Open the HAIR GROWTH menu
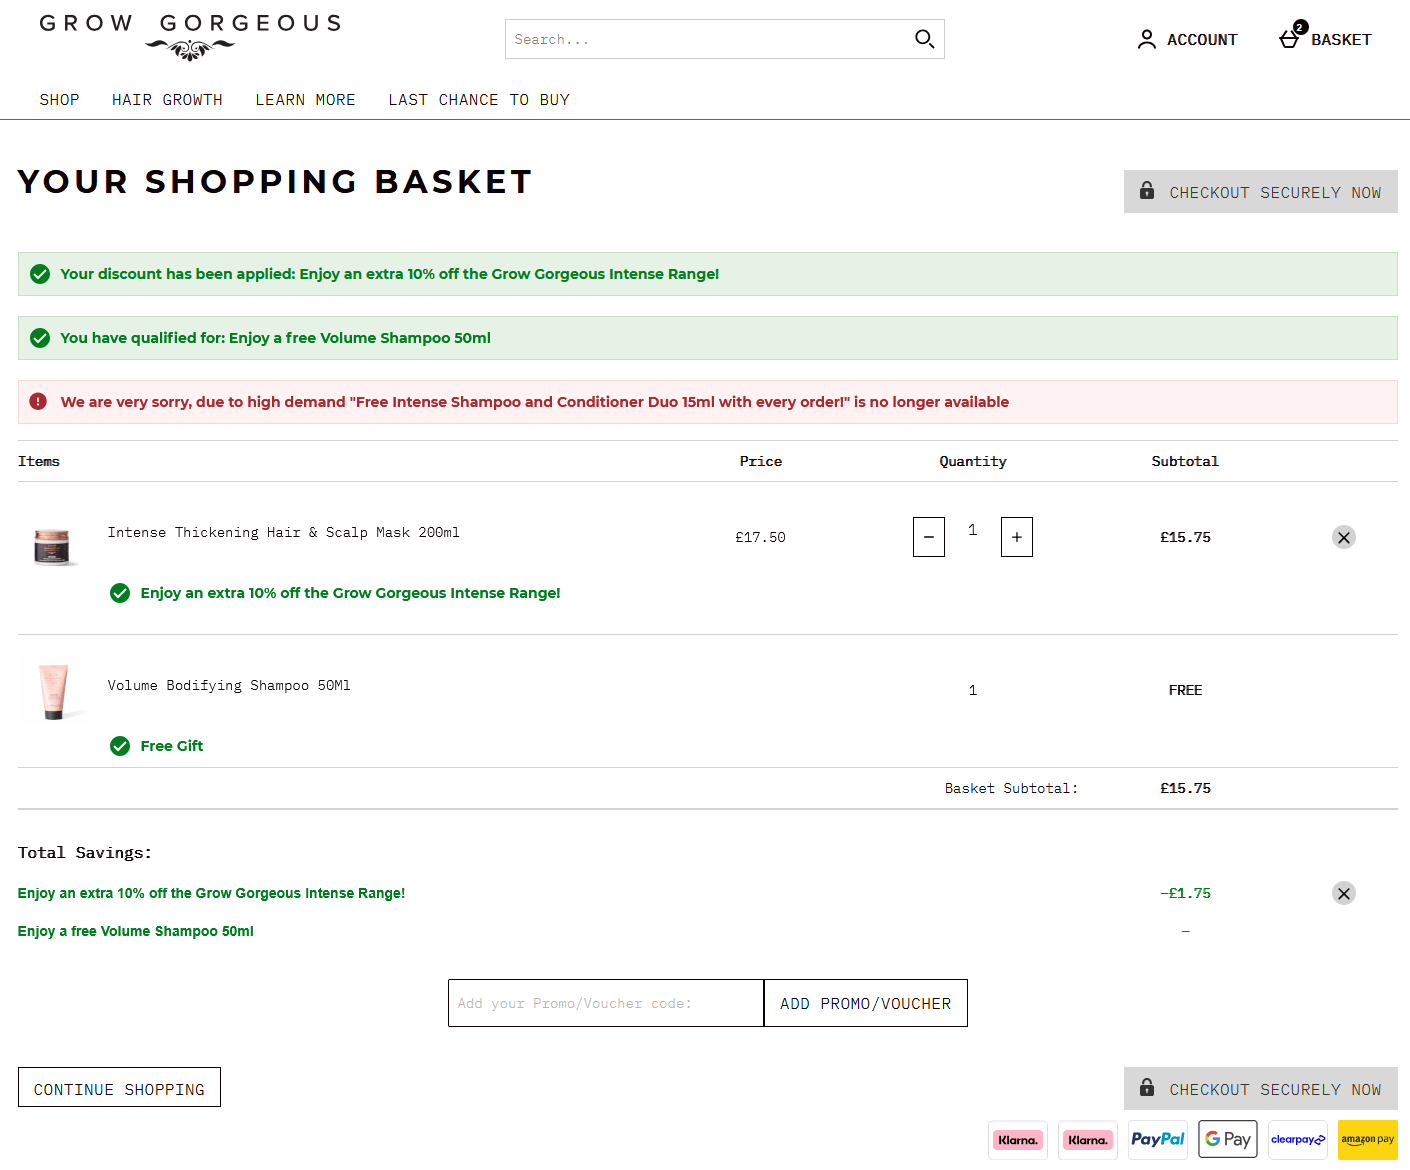Viewport: 1410px width, 1170px height. pos(167,99)
